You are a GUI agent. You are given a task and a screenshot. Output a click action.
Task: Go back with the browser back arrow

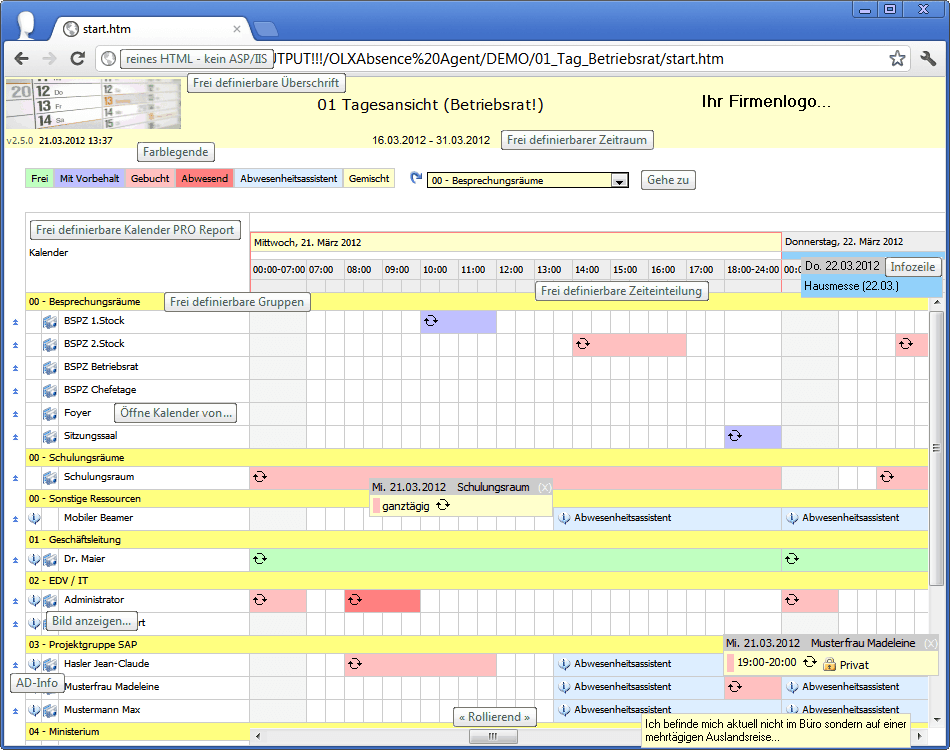click(21, 59)
